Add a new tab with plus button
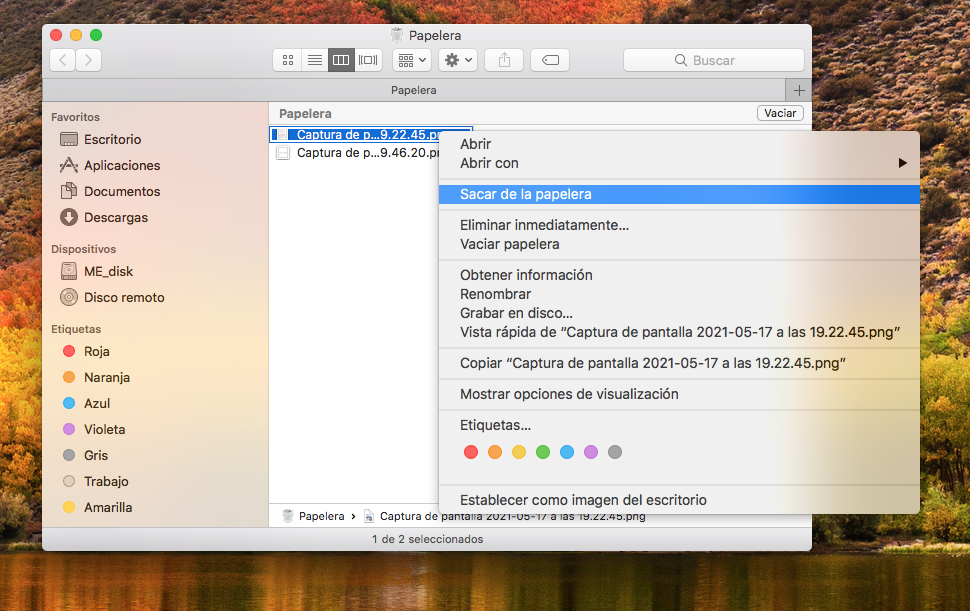Screen dimensions: 970x611 [798, 90]
